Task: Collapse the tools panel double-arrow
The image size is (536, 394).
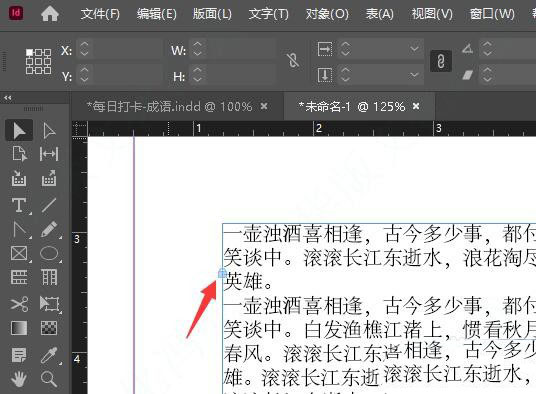Action: click(x=8, y=98)
